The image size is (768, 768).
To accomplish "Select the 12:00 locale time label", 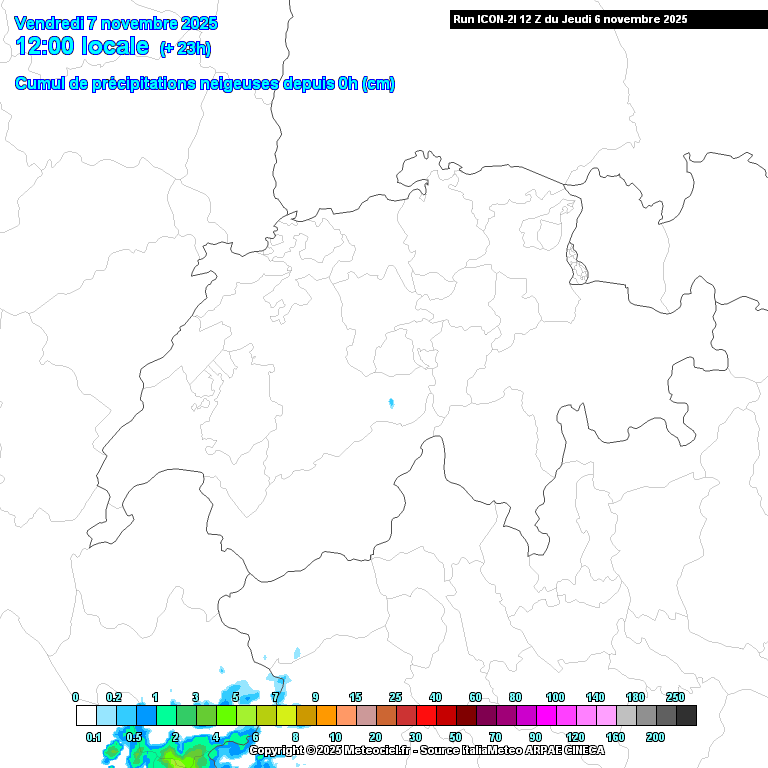I will (x=82, y=47).
